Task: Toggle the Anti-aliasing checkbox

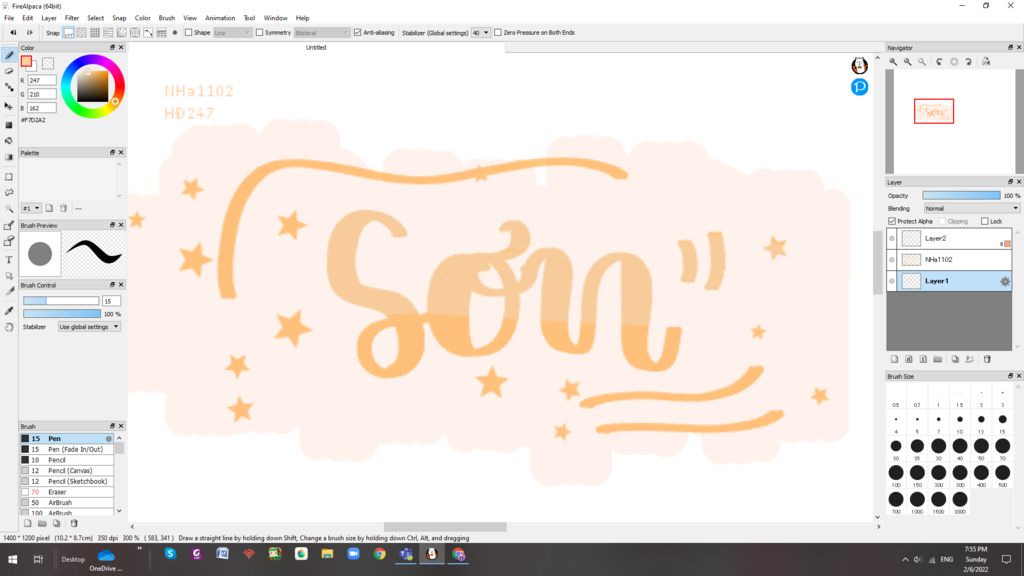Action: click(357, 33)
